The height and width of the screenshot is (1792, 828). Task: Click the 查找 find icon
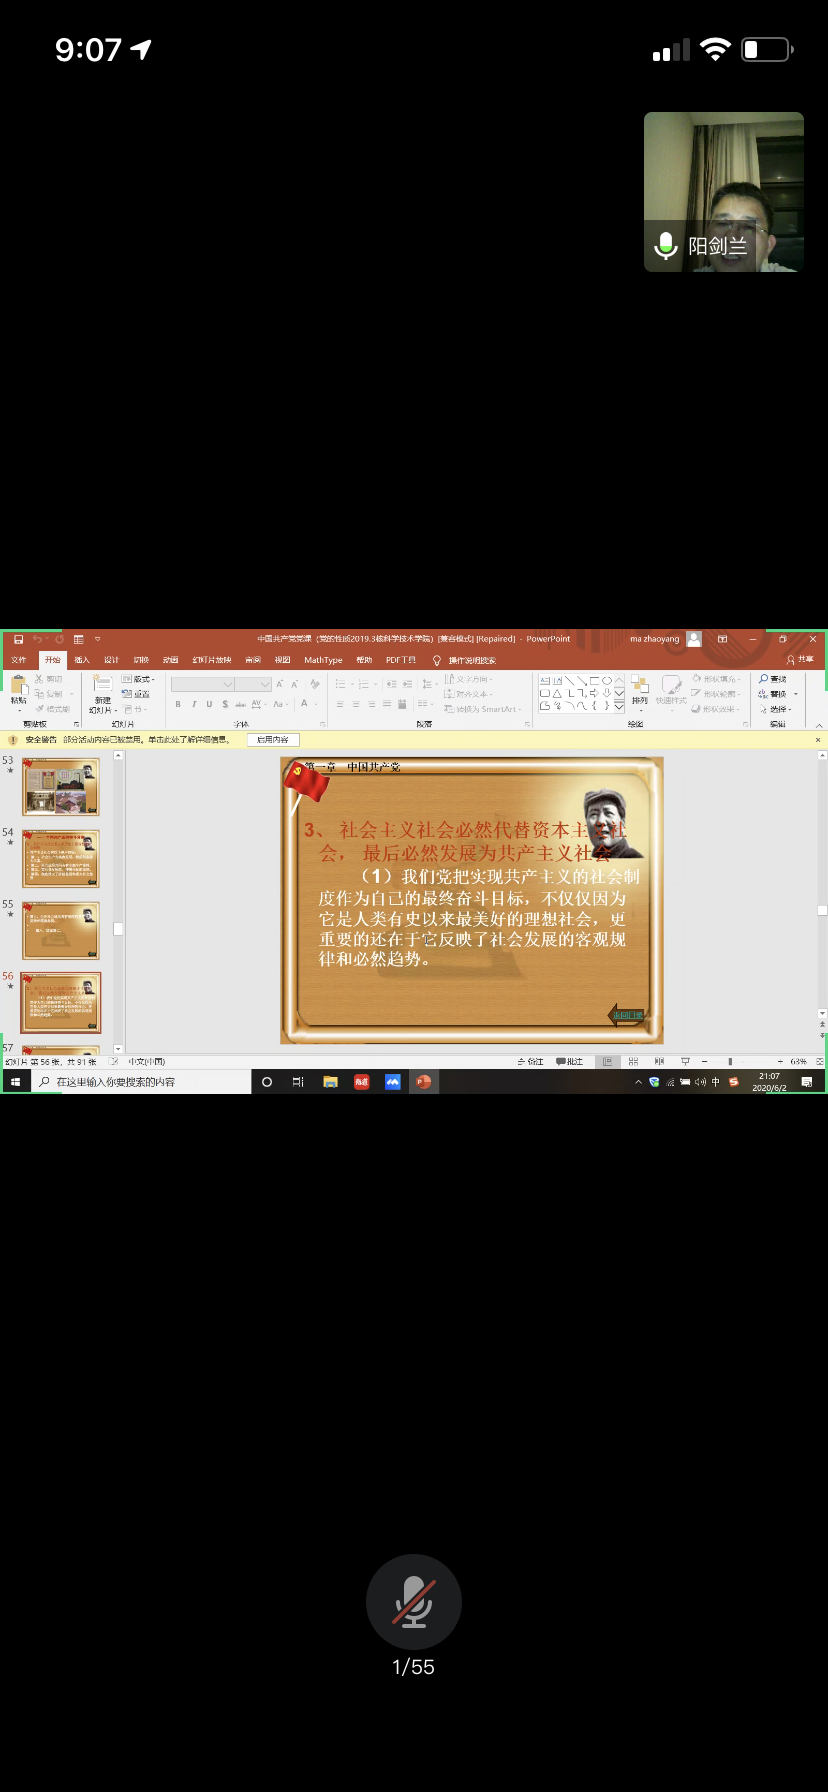[x=772, y=679]
